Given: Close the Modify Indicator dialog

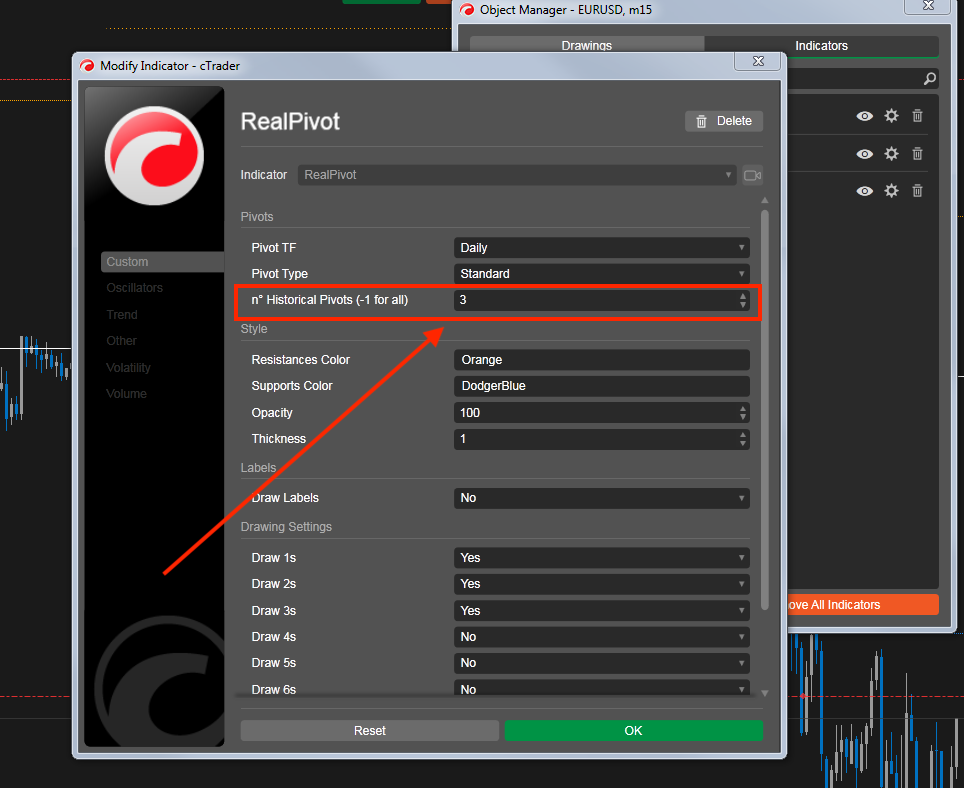Looking at the screenshot, I should coord(758,61).
